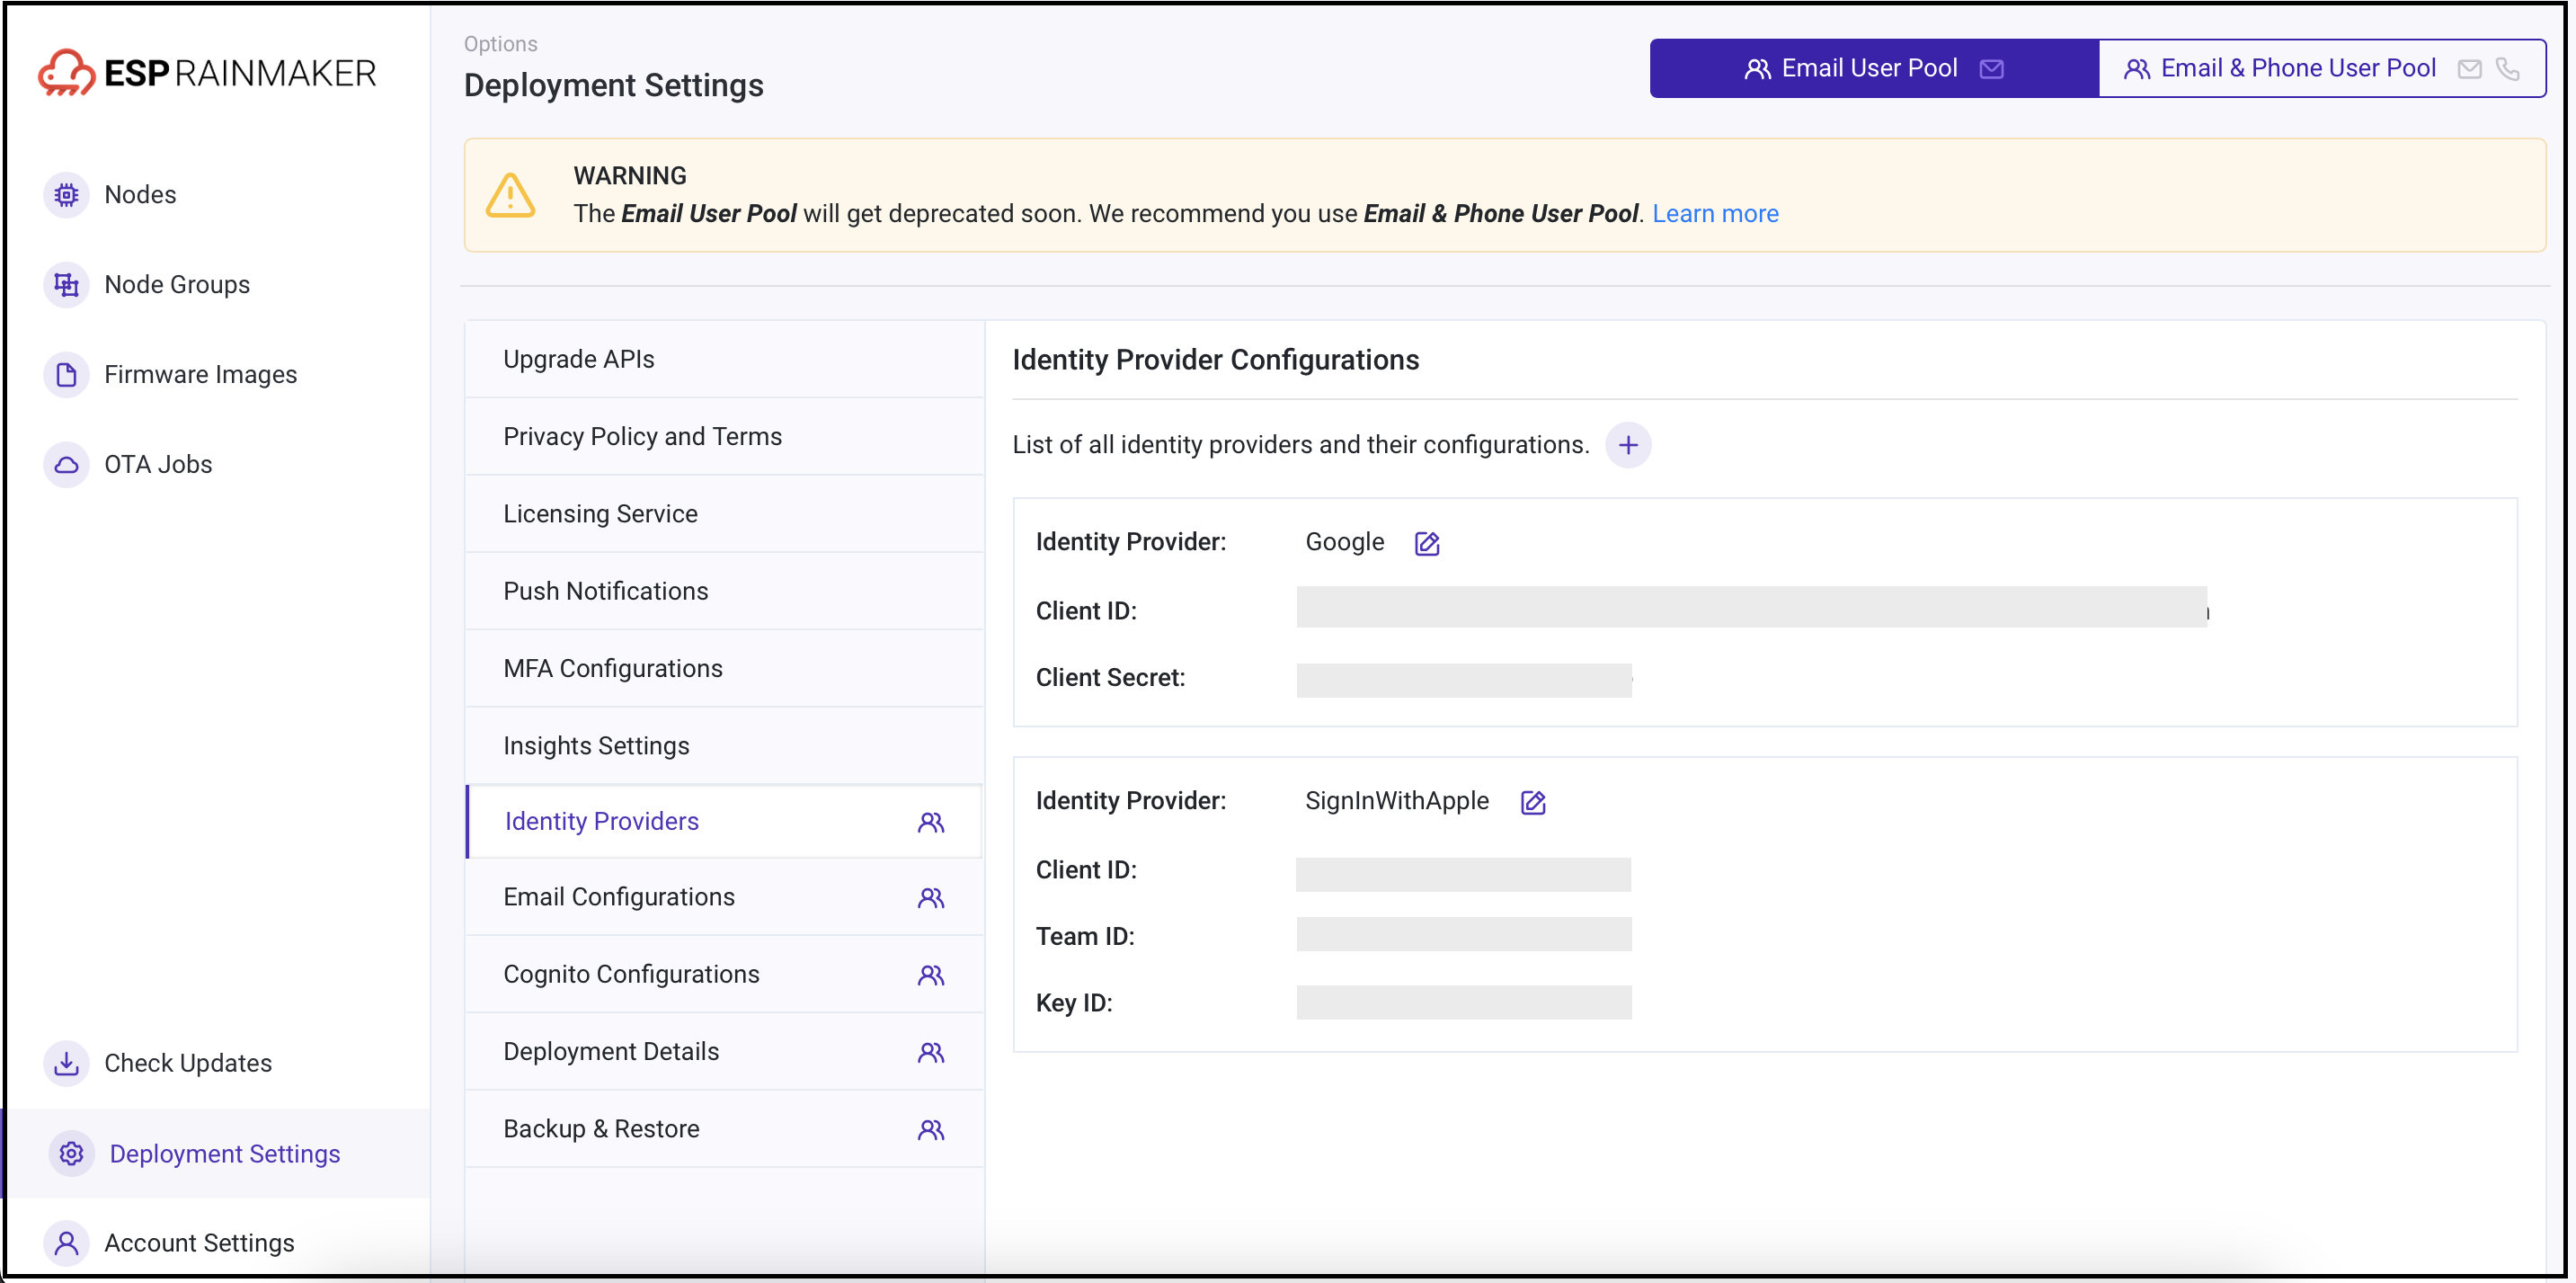This screenshot has height=1283, width=2576.
Task: Click the Deployment Settings gear icon
Action: [71, 1153]
